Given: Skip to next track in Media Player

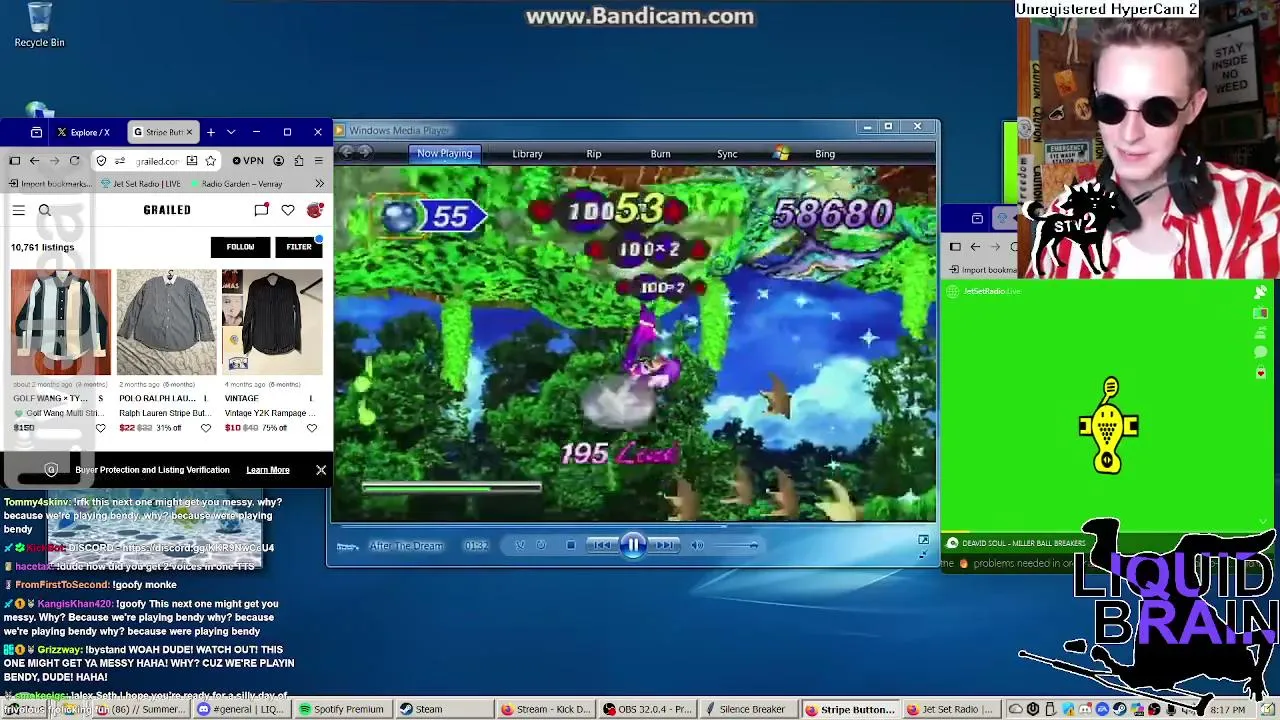Looking at the screenshot, I should coord(664,545).
